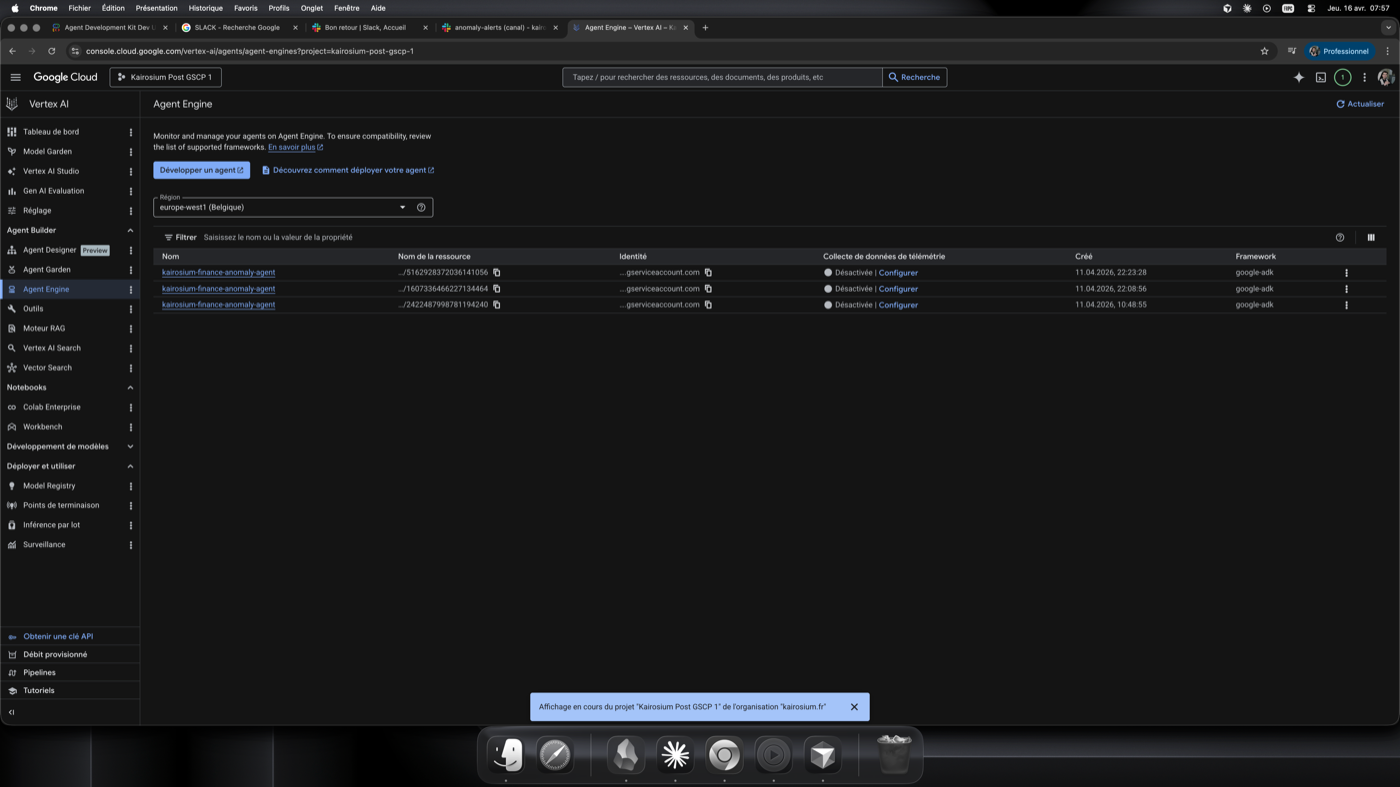Open Tutoriels in the bottom sidebar
Screen dimensions: 1400x787
39,691
